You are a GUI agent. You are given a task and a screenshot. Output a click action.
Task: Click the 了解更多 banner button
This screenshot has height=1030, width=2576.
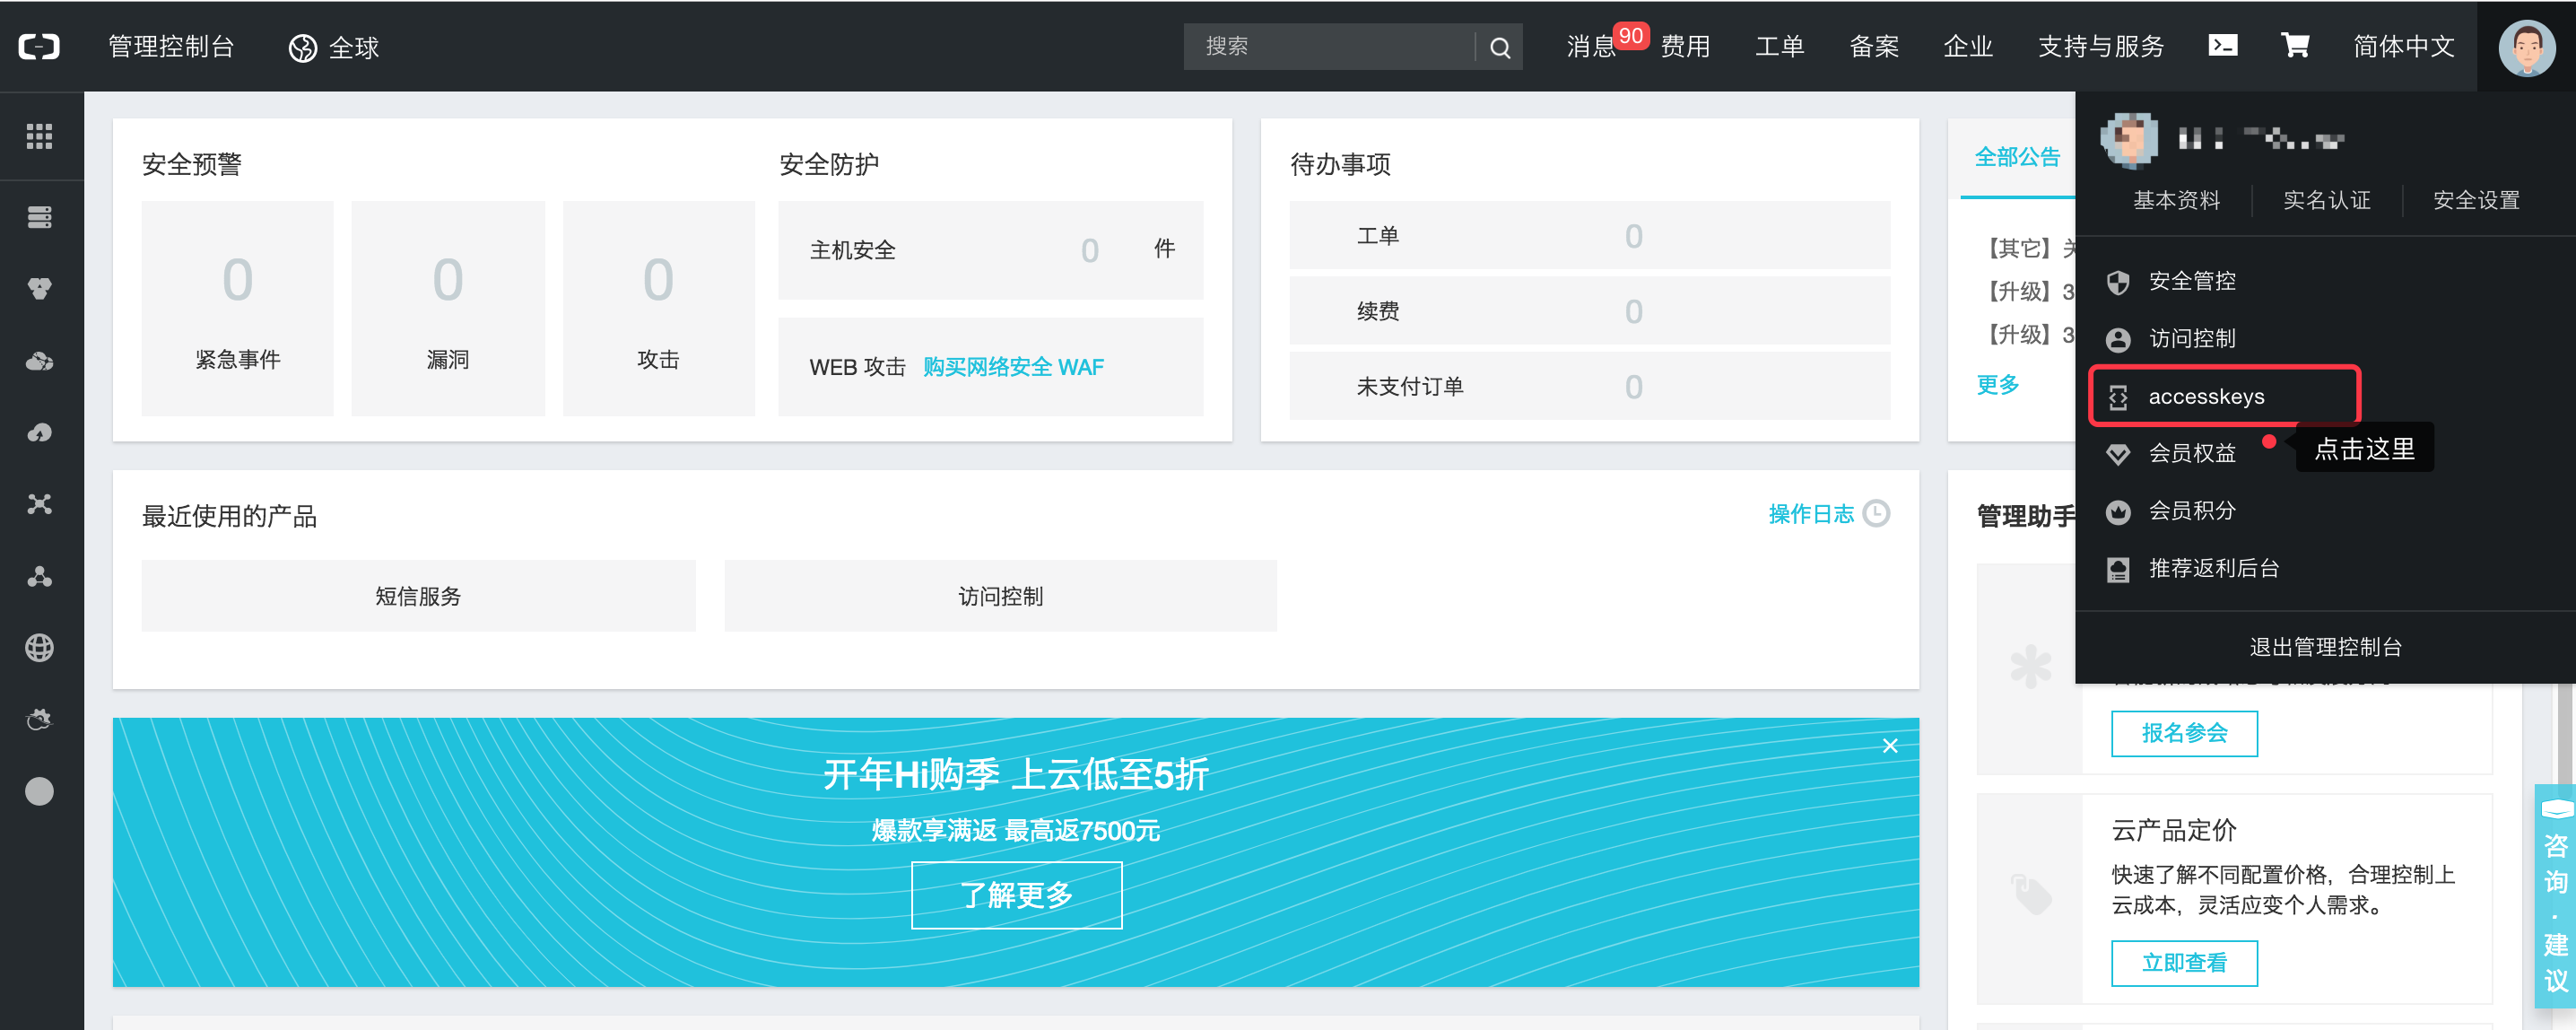click(x=1016, y=895)
